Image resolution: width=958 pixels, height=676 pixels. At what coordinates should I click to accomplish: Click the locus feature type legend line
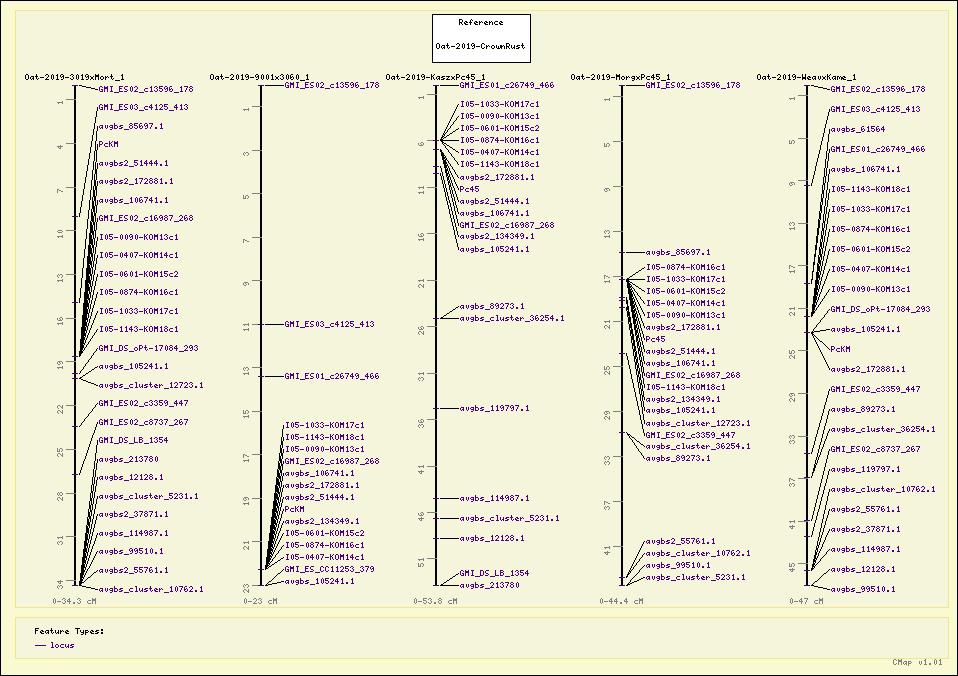(x=41, y=646)
